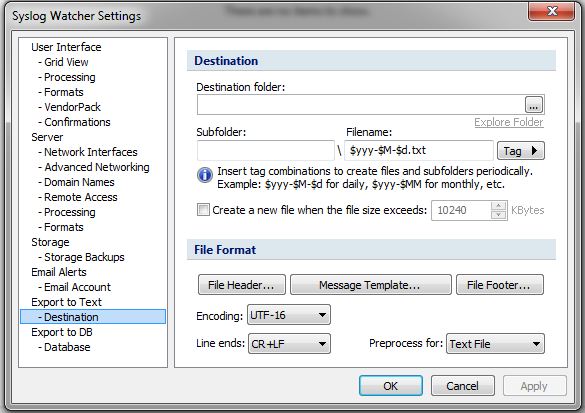Confirm settings with the OK button
This screenshot has height=413, width=585.
pos(391,386)
